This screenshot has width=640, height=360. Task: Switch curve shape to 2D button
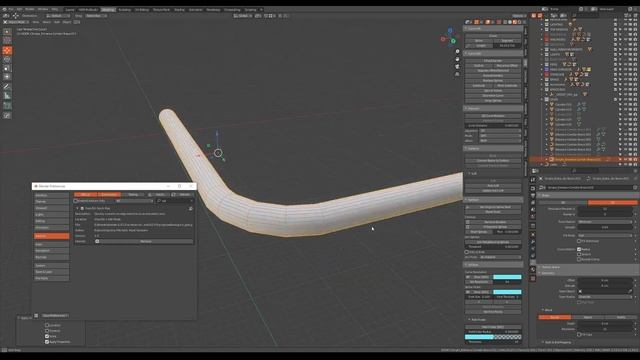[x=562, y=202]
